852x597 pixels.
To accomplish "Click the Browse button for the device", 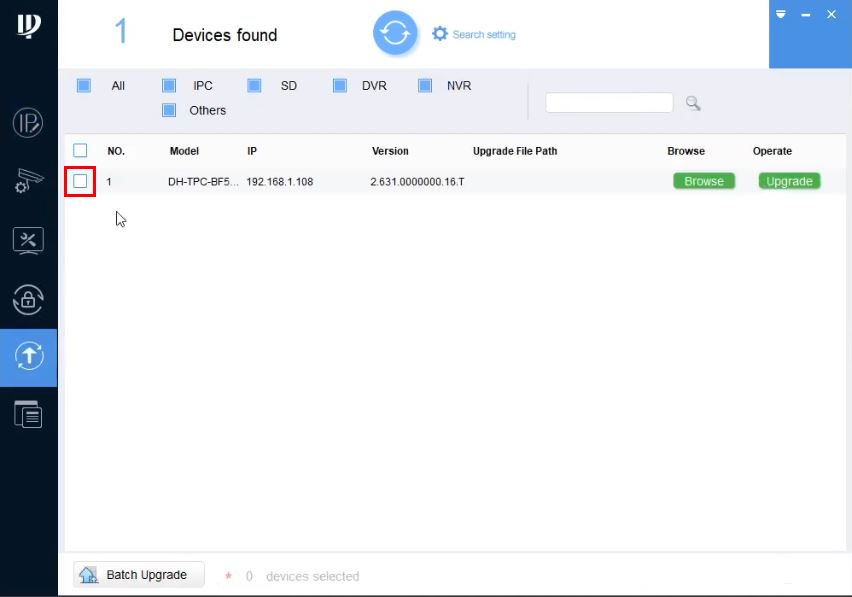I will (704, 181).
